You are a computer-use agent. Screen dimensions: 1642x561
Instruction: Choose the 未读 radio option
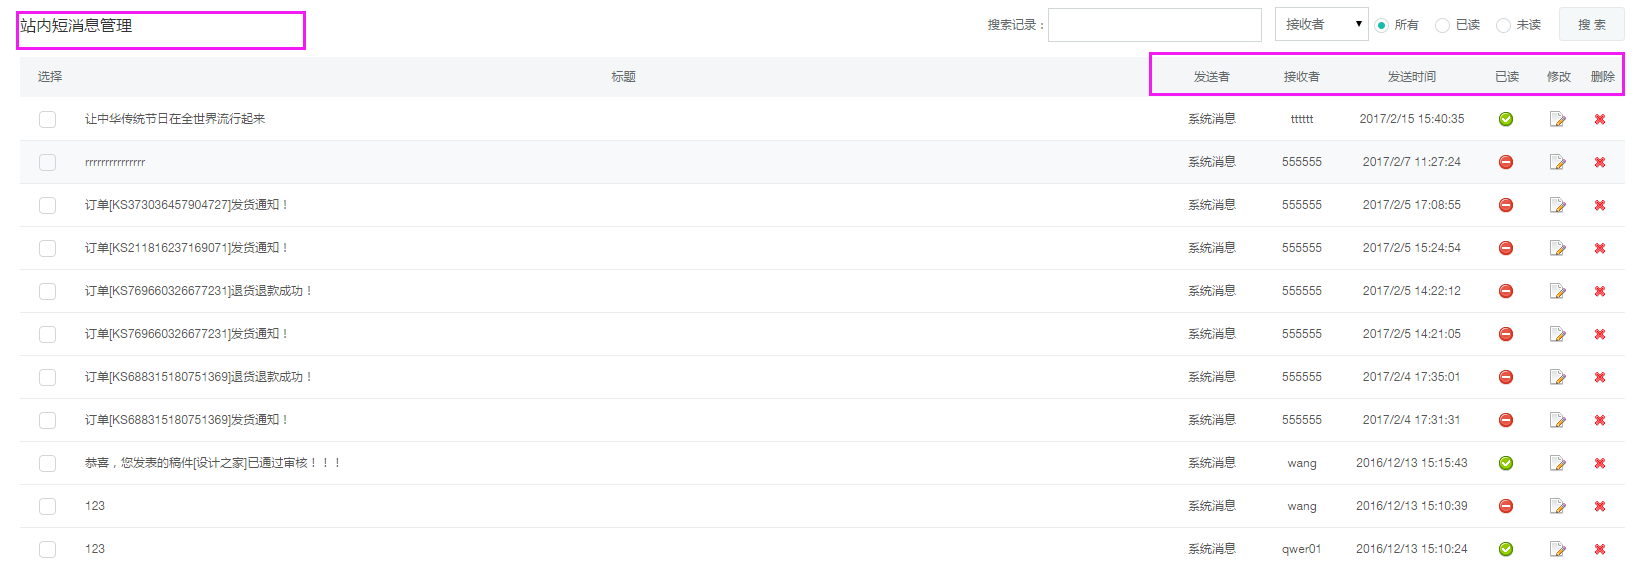click(x=1503, y=25)
